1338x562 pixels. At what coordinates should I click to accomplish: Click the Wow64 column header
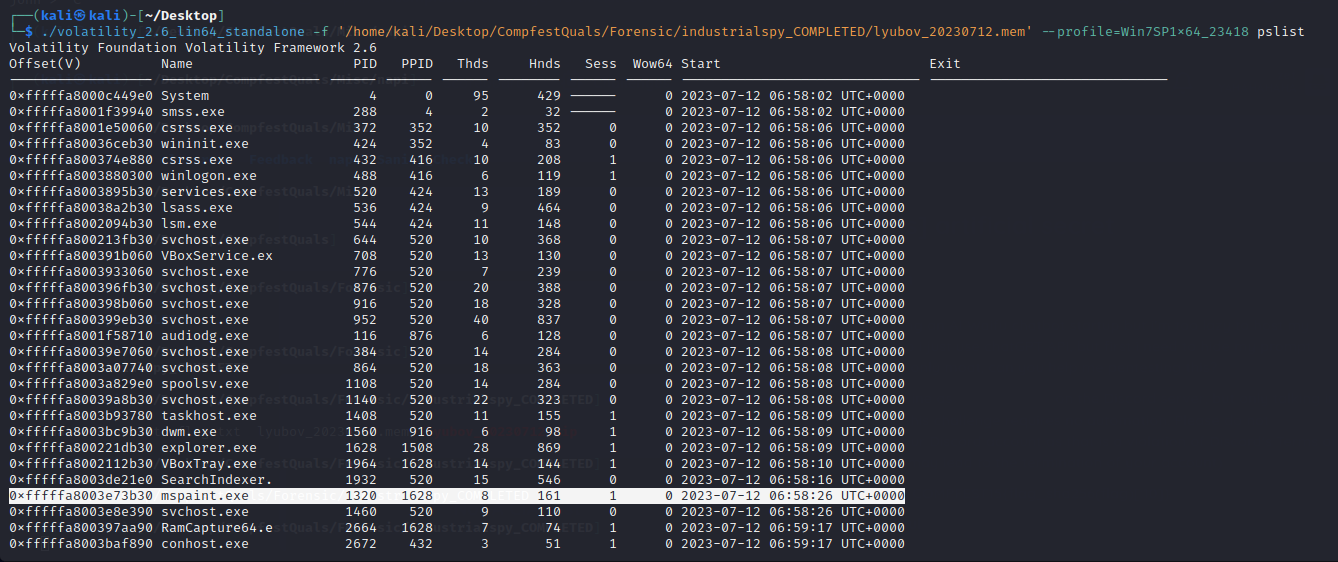click(x=652, y=64)
